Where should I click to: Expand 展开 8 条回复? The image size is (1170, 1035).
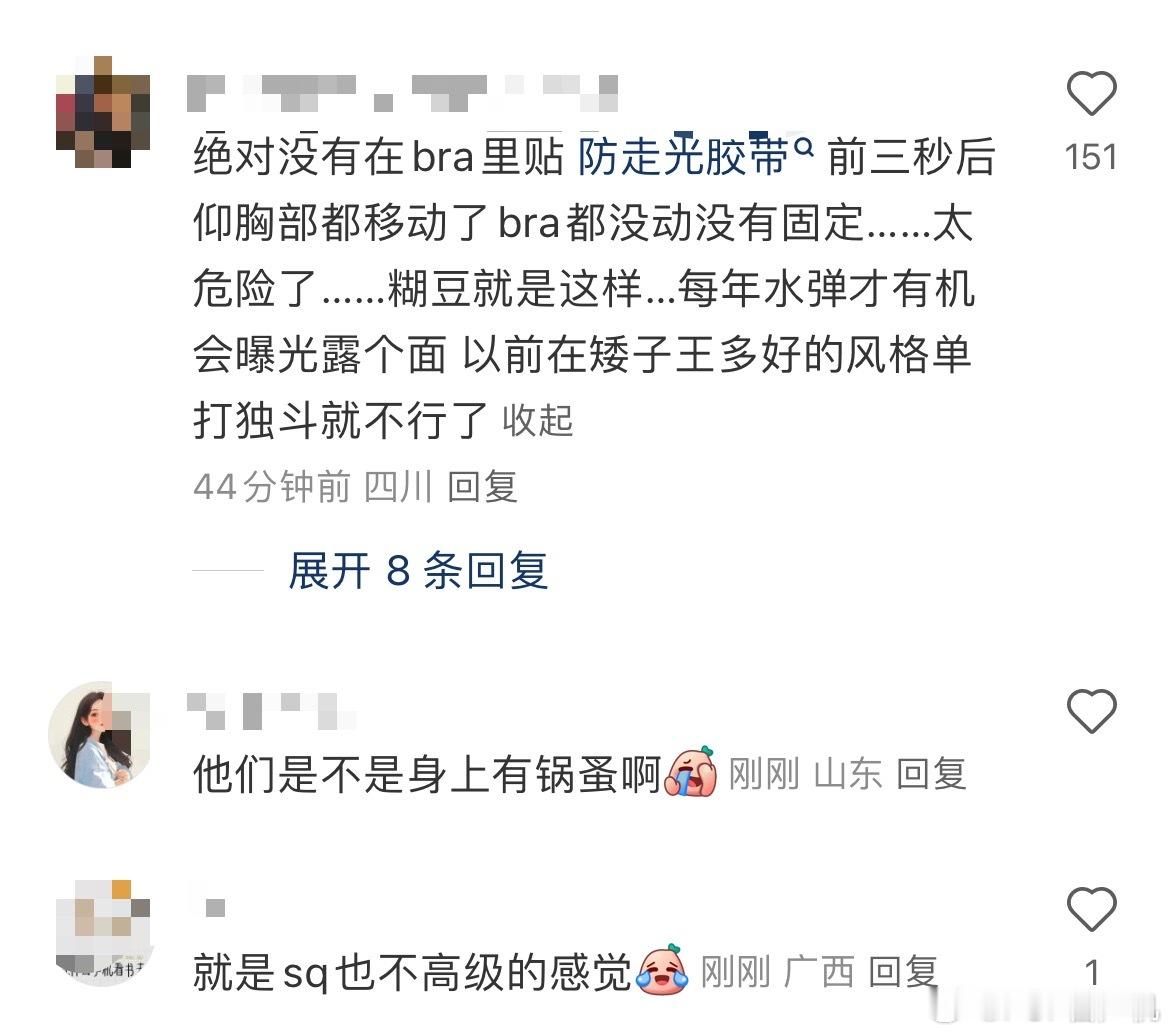tap(418, 571)
